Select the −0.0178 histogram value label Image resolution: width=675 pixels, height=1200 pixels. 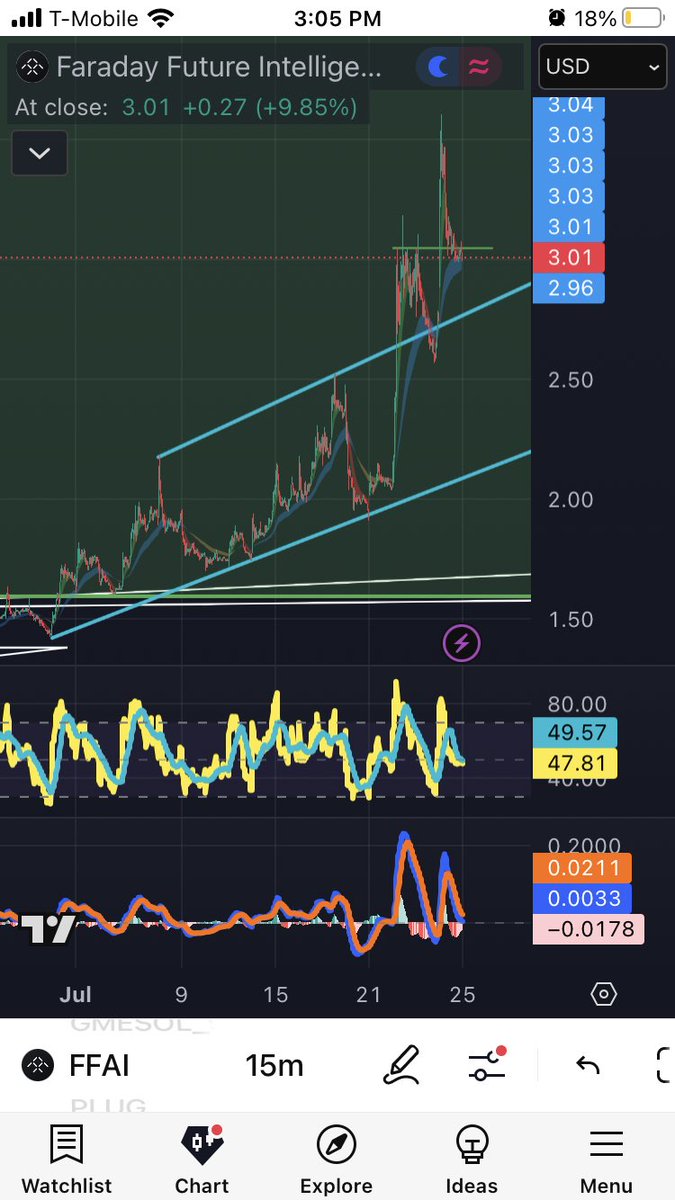(589, 930)
